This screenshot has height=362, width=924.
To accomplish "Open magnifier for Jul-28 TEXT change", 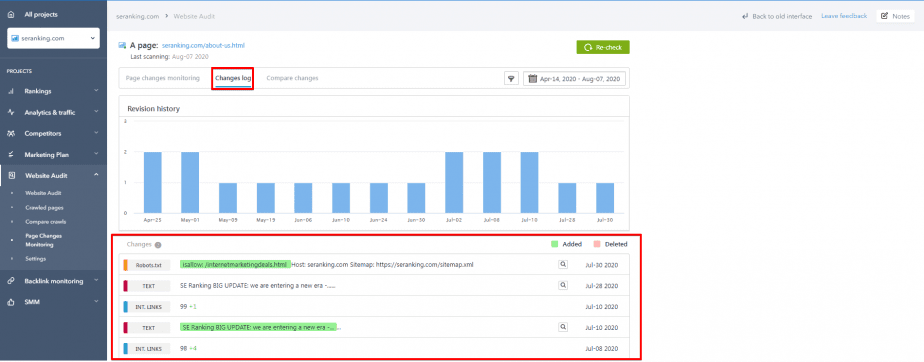I will pos(563,285).
